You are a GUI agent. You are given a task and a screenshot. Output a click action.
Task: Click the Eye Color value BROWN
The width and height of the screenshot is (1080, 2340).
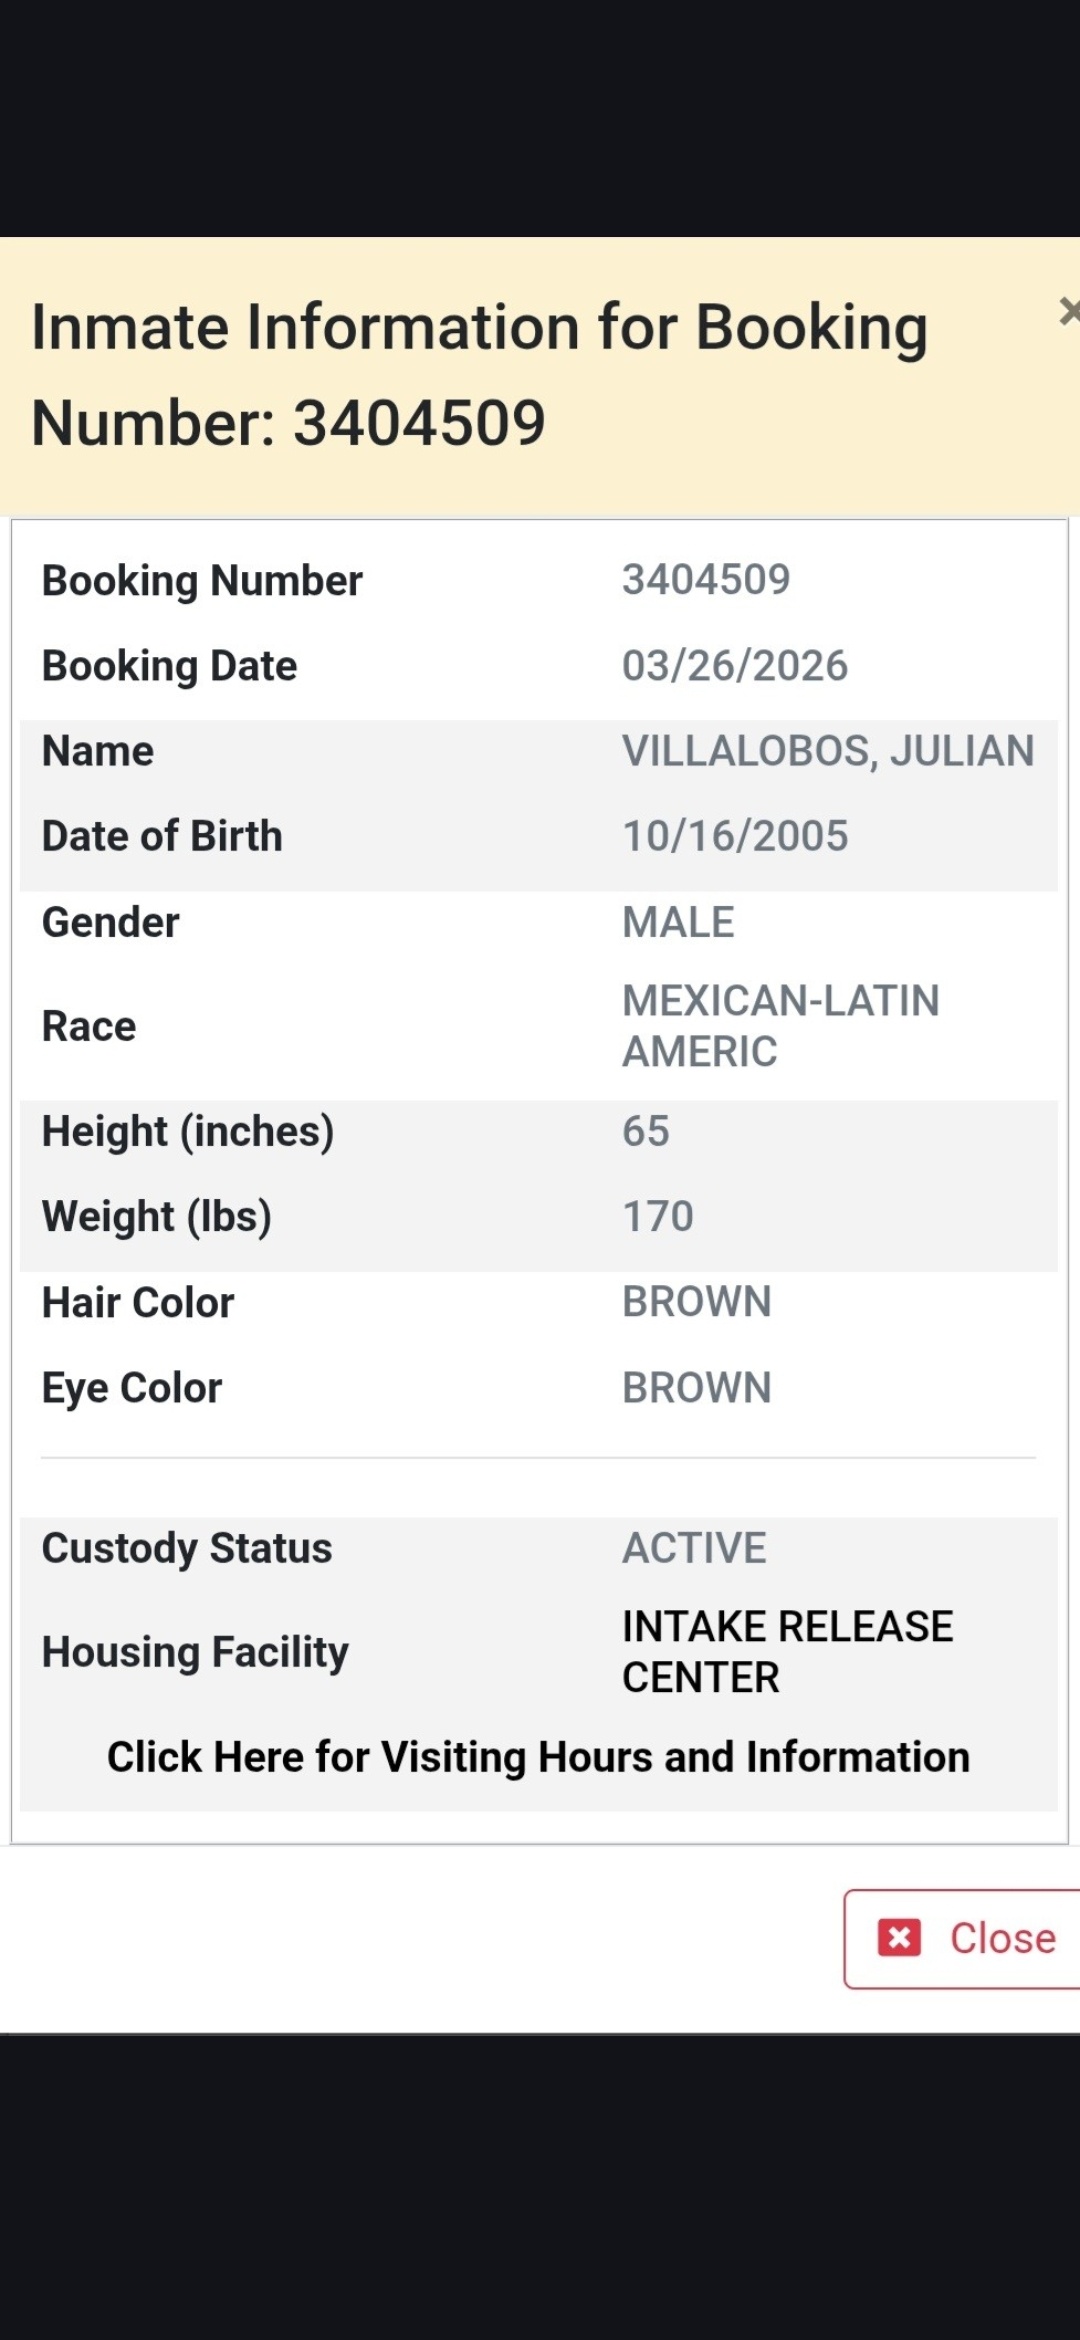click(696, 1388)
